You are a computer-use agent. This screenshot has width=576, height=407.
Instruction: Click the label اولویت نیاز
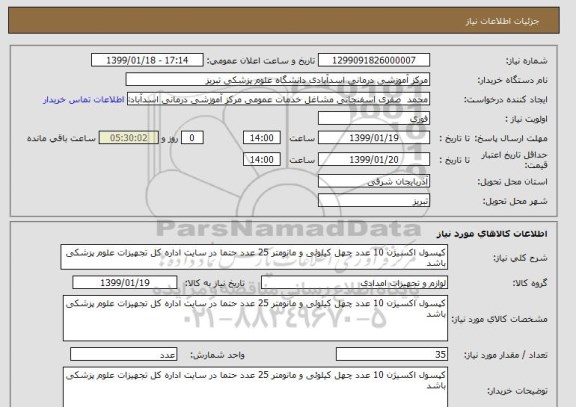point(526,119)
